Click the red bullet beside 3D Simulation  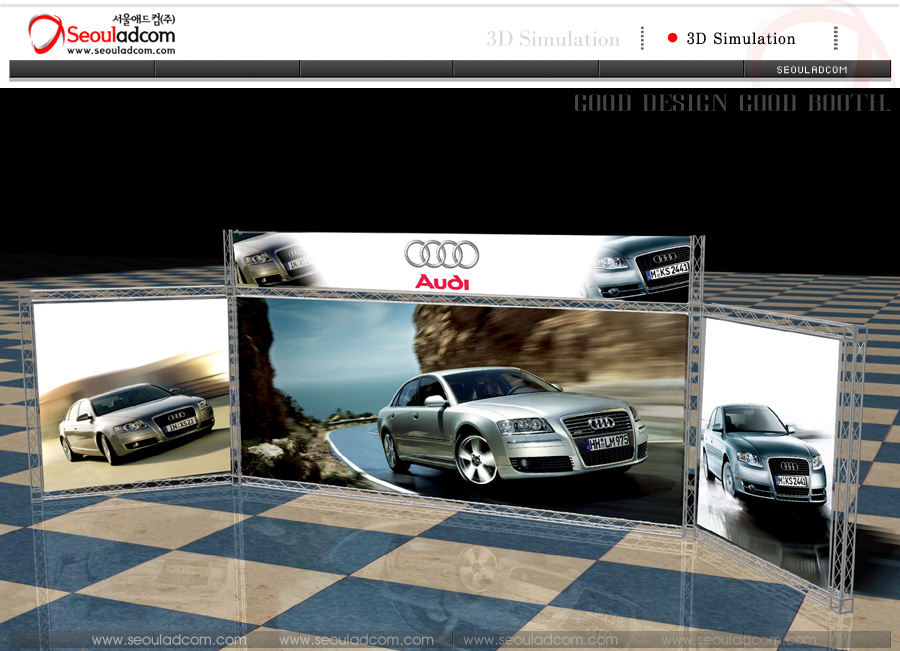[673, 38]
